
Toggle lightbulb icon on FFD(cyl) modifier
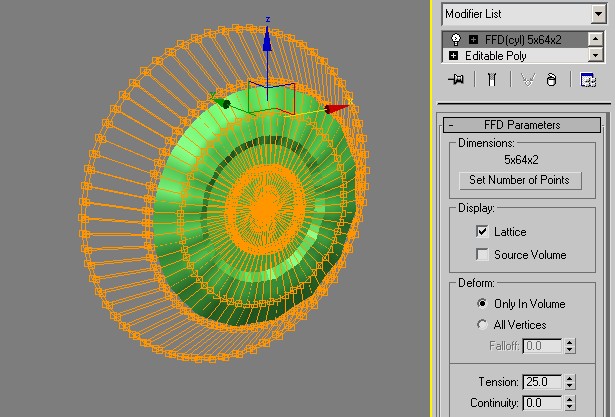point(455,40)
